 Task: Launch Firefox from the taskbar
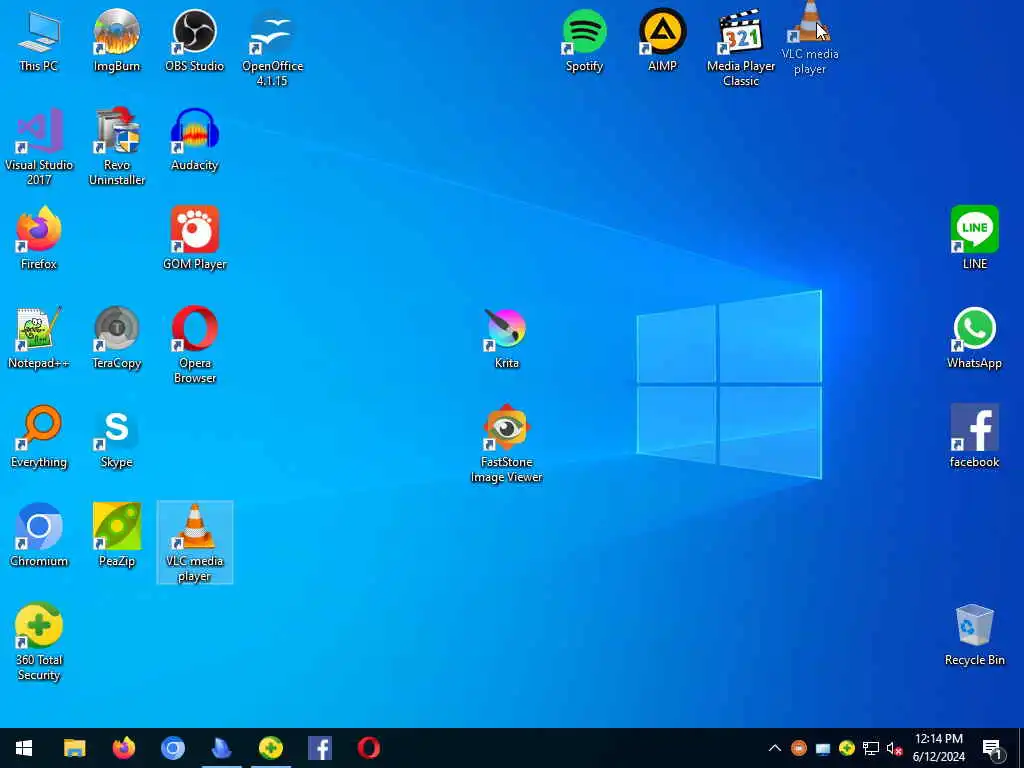123,748
